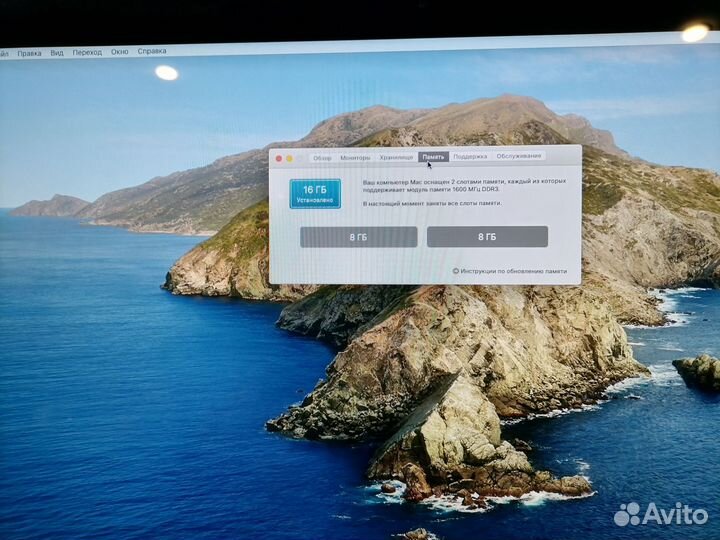
Task: Open the Окно menu
Action: coord(119,52)
